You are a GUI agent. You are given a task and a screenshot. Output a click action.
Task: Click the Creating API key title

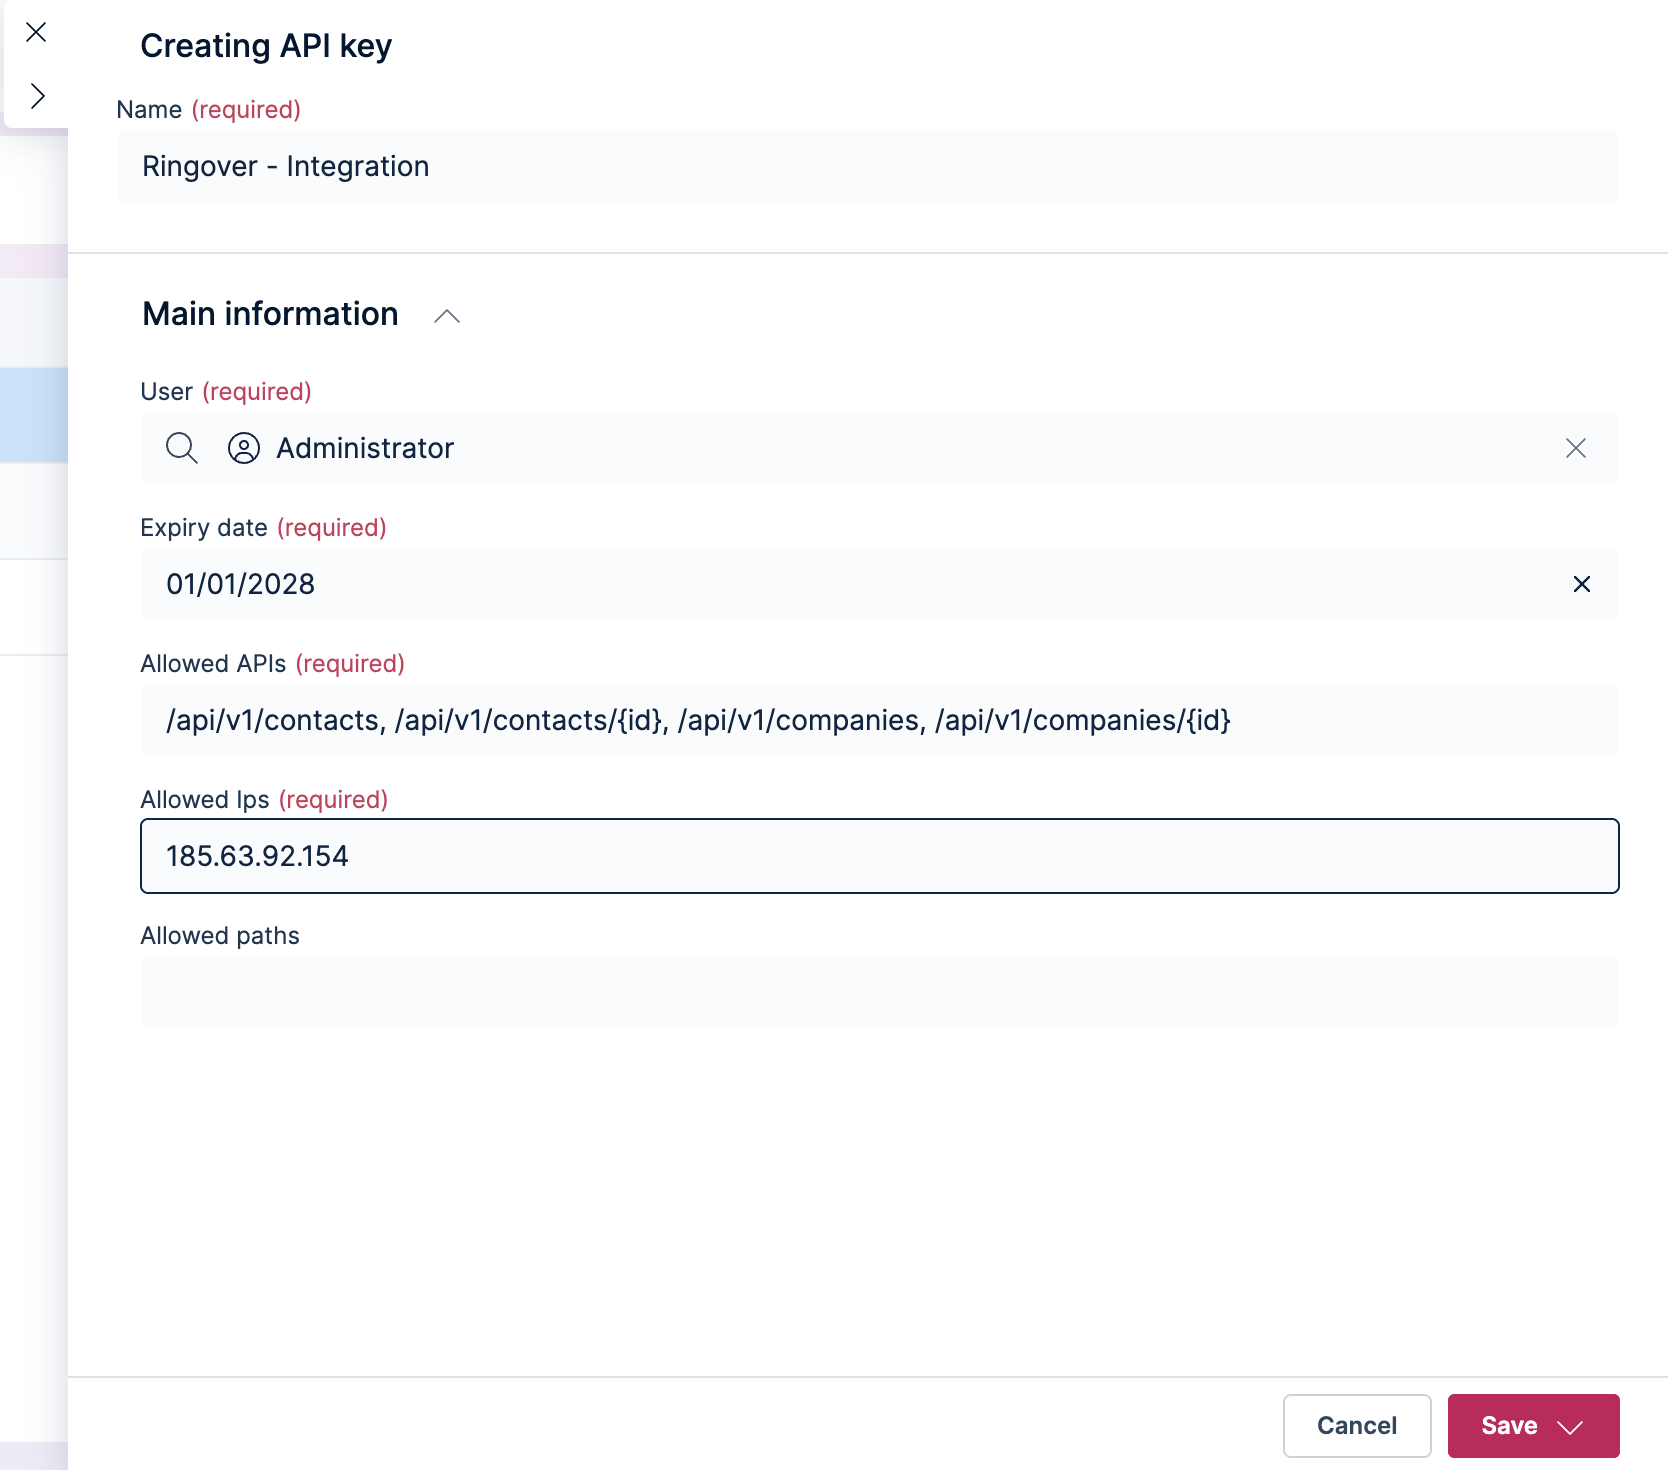pyautogui.click(x=266, y=46)
